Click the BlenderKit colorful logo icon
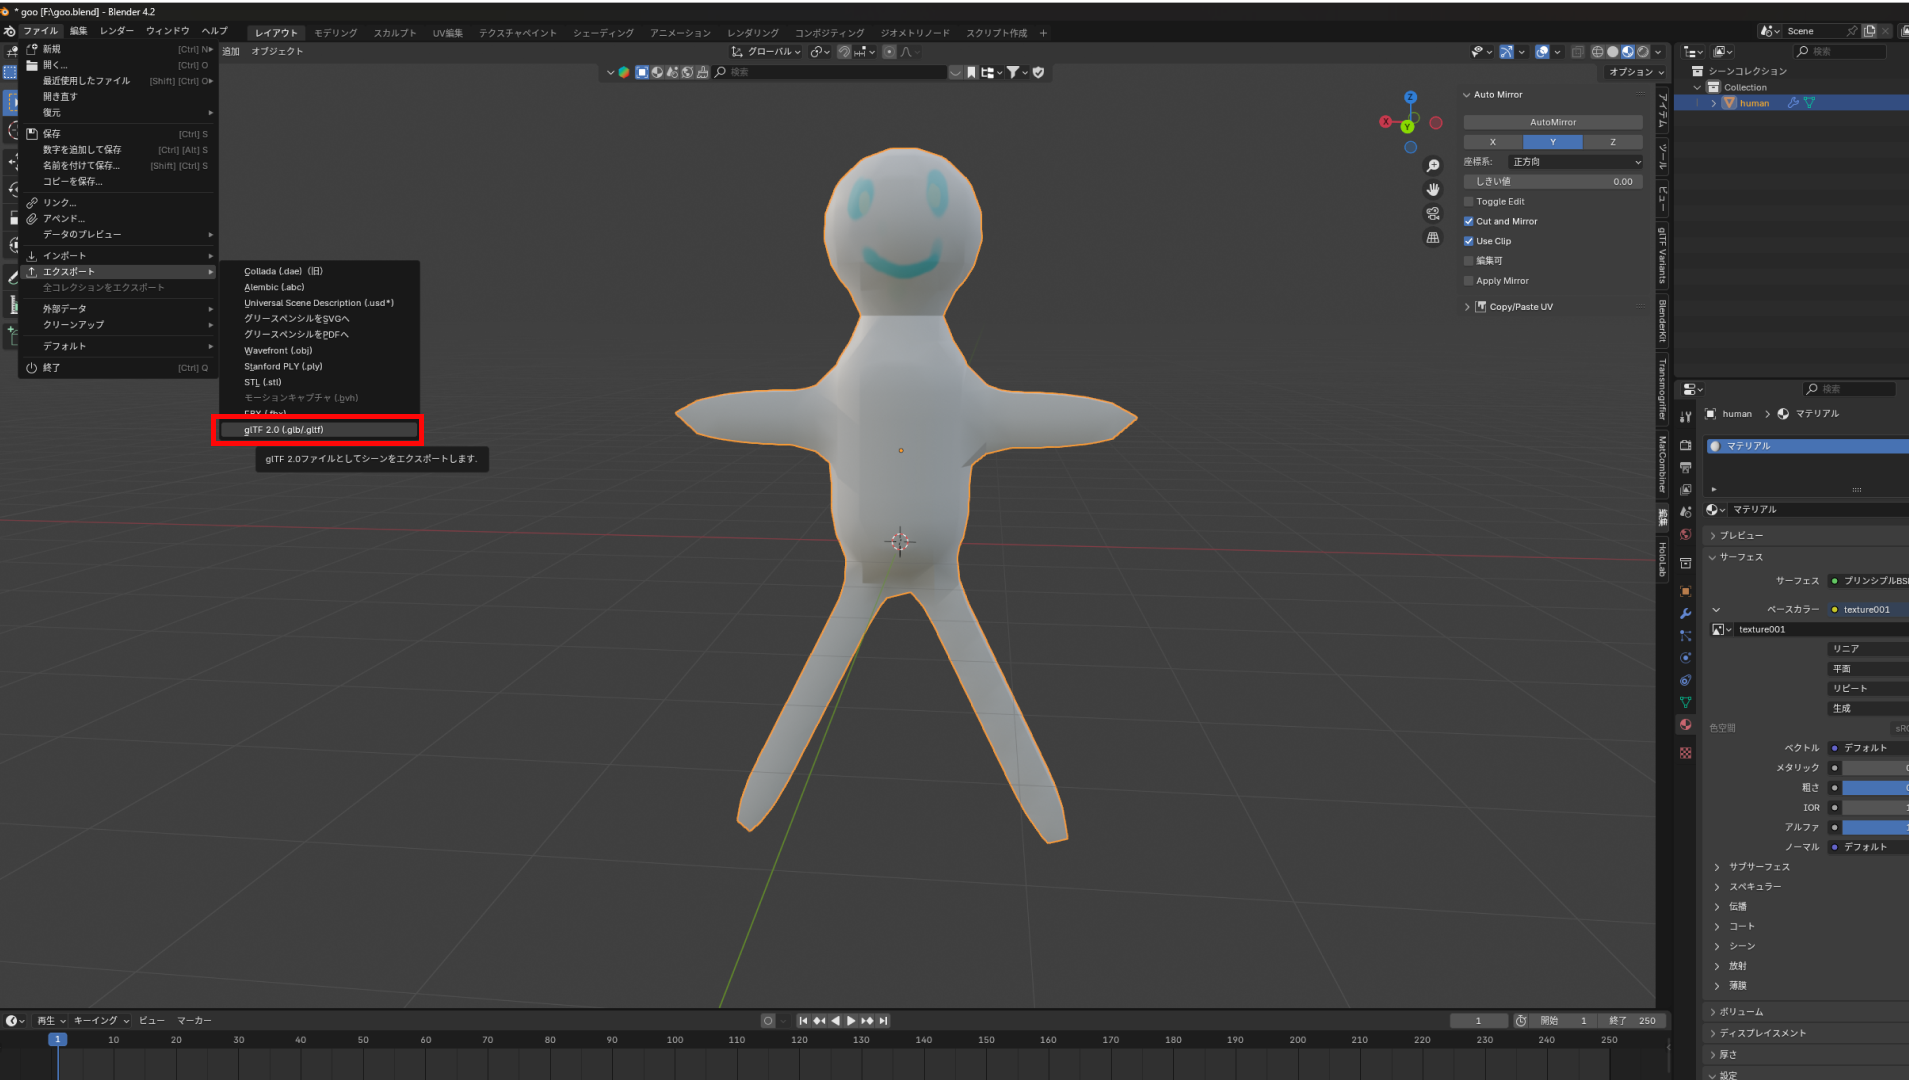1920x1080 pixels. coord(624,72)
